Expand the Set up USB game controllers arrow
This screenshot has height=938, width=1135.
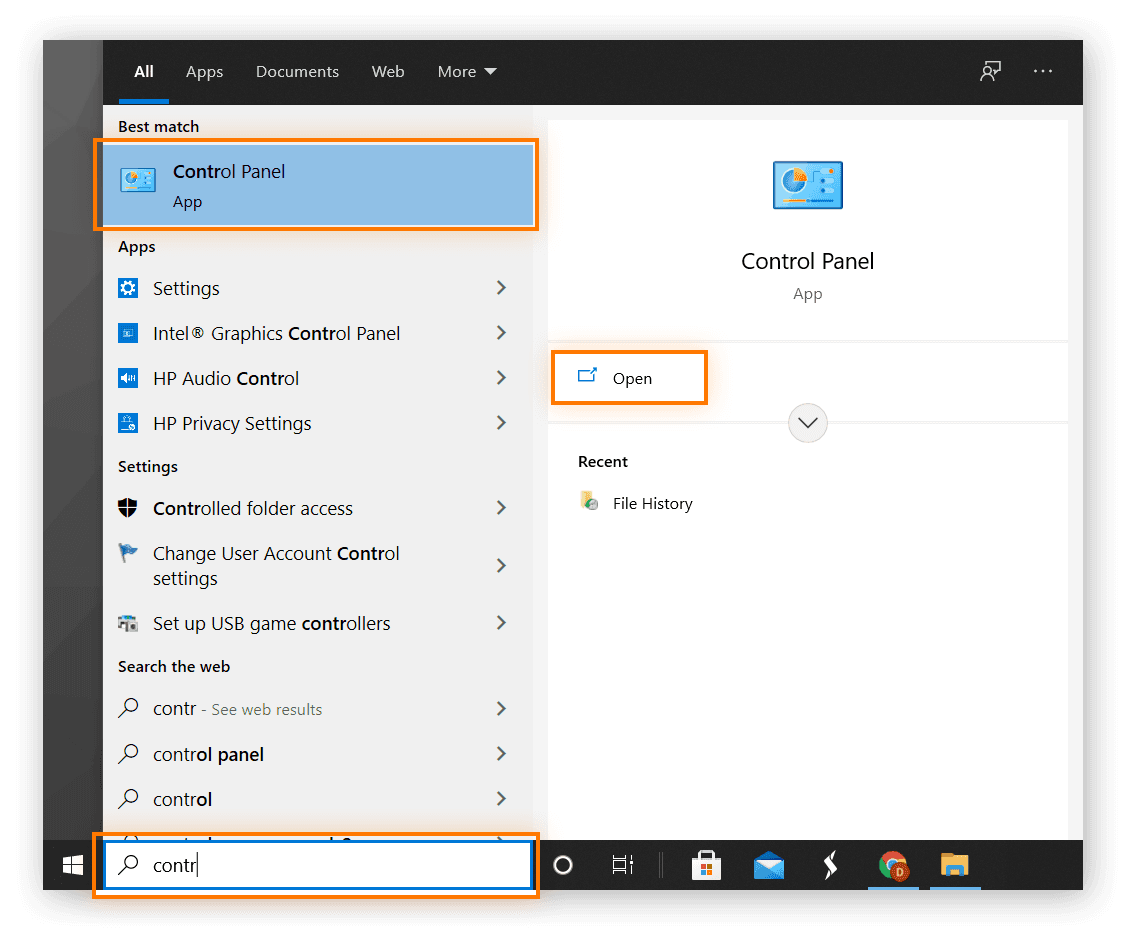[501, 623]
